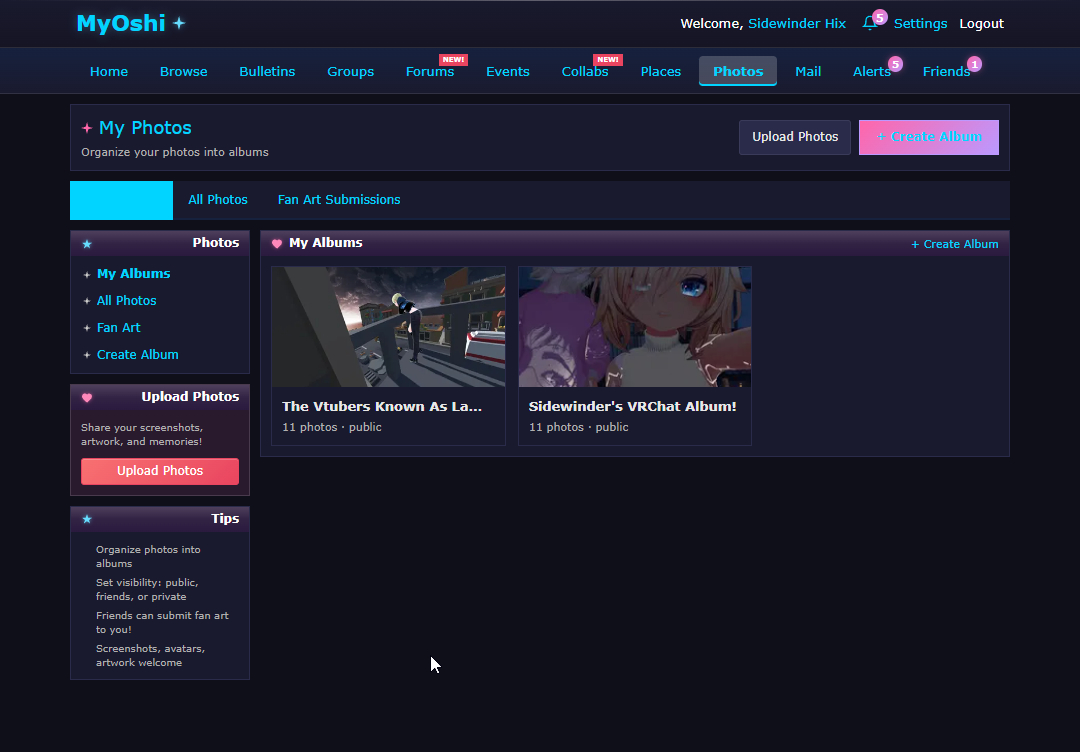Click the header Upload Photos button
This screenshot has height=752, width=1080.
point(795,137)
